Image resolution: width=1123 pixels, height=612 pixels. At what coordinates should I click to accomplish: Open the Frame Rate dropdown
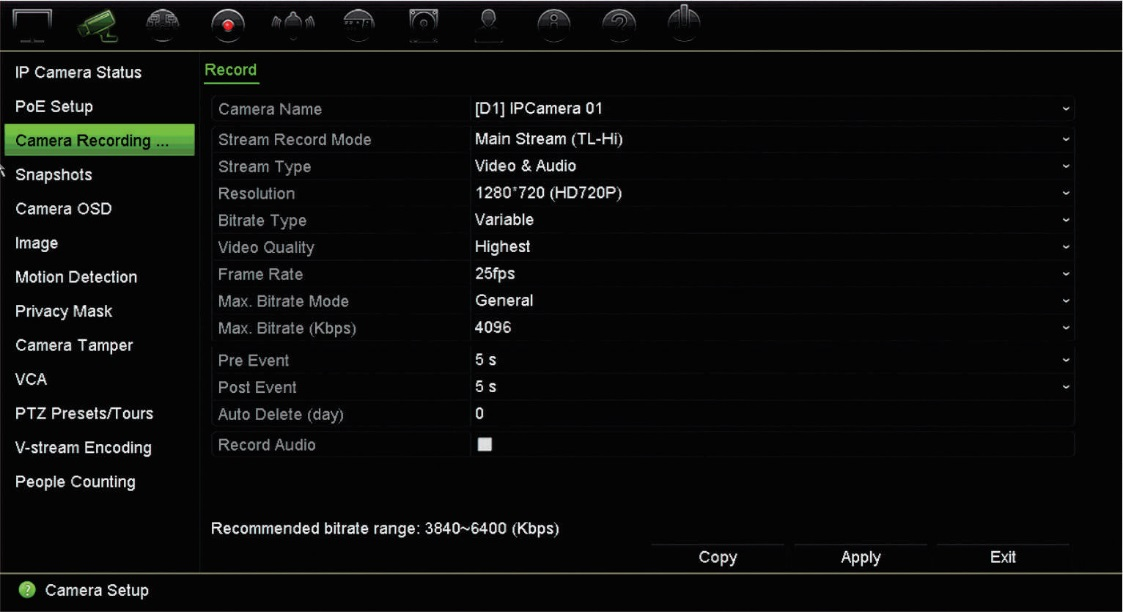click(771, 273)
